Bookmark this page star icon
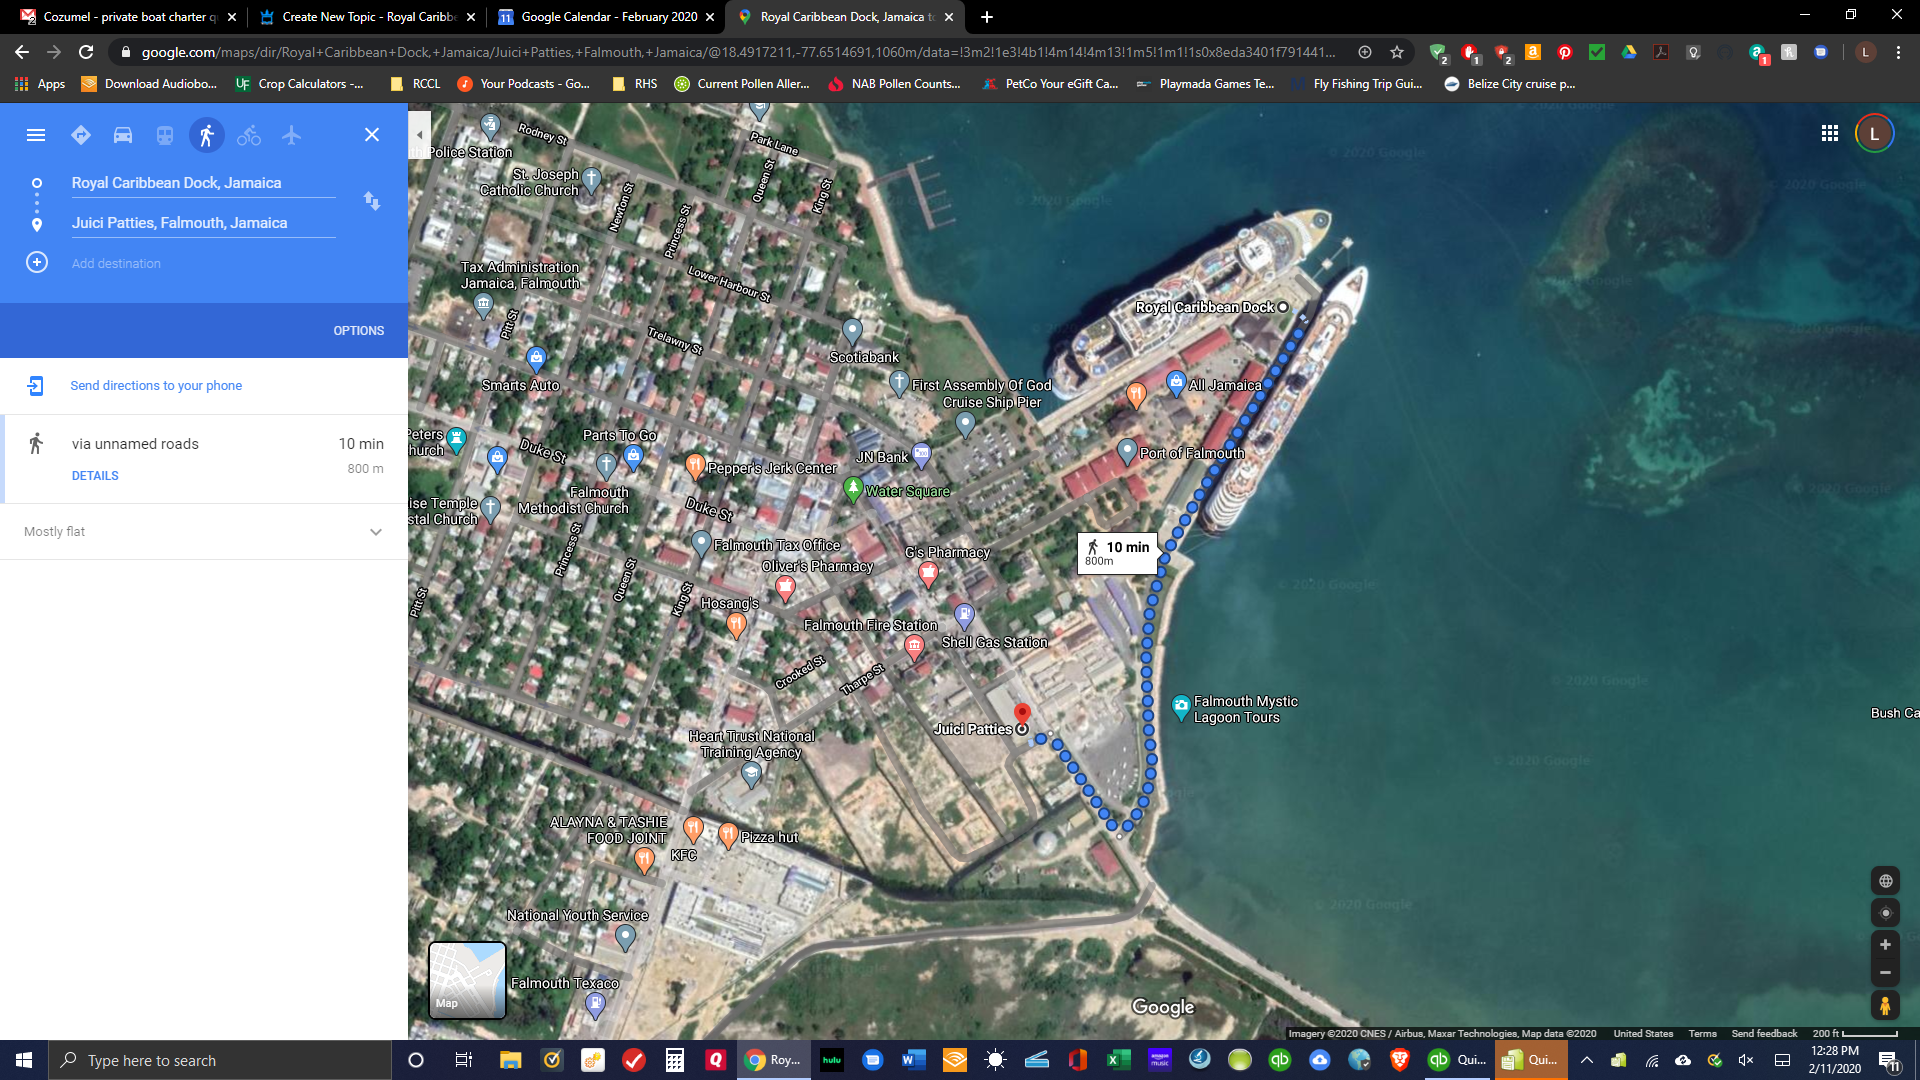 point(1397,52)
